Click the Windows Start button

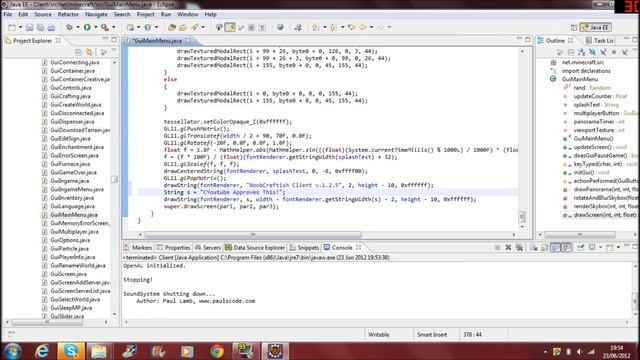[x=12, y=351]
